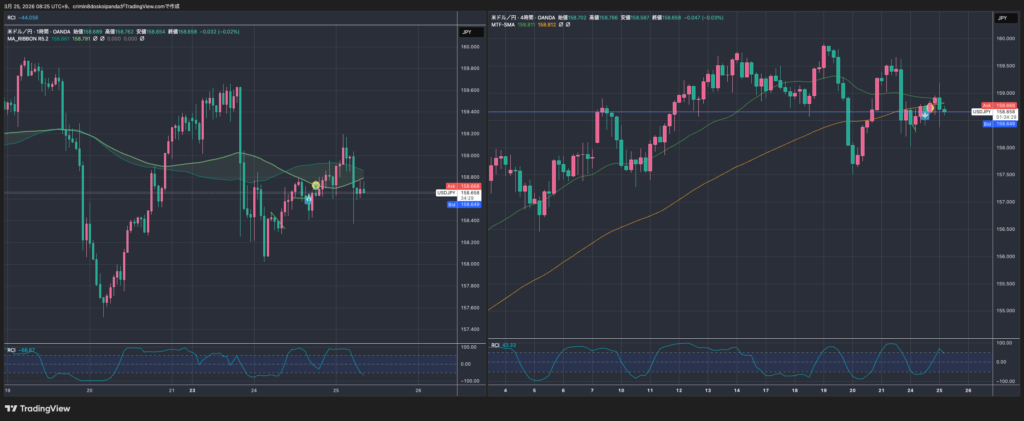Select RCI legend in right lower pane
The height and width of the screenshot is (421, 1024).
coord(496,345)
